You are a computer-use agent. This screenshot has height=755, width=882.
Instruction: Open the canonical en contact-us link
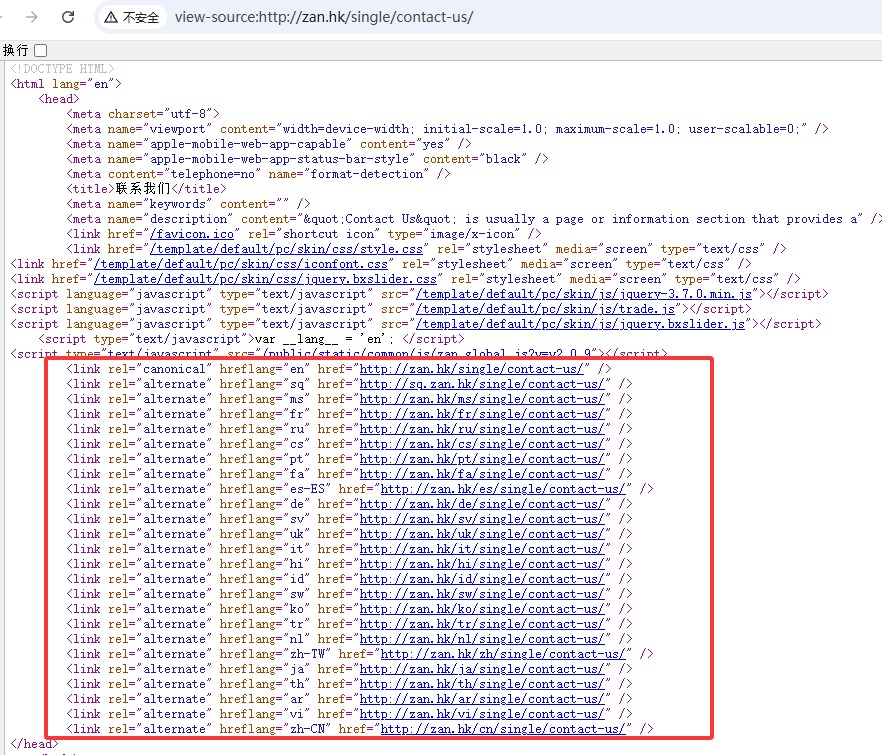(471, 369)
